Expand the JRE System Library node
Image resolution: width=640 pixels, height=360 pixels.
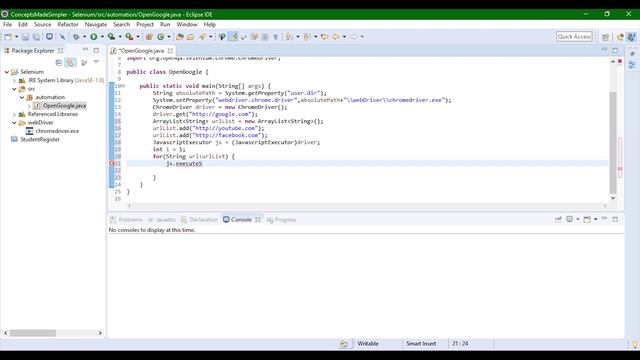point(15,80)
